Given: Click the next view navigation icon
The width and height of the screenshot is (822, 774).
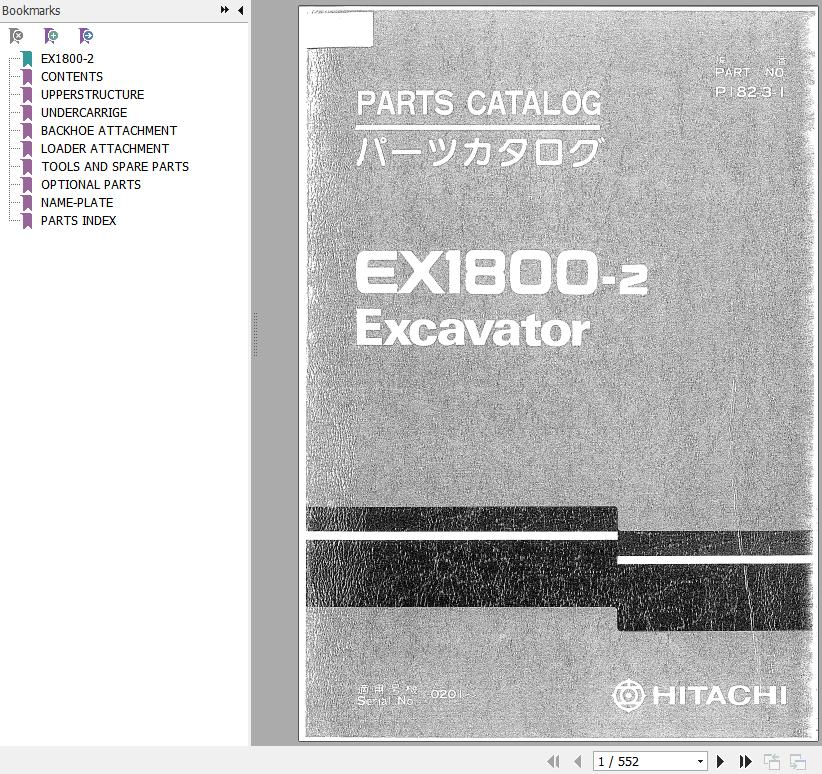Looking at the screenshot, I should [x=798, y=761].
